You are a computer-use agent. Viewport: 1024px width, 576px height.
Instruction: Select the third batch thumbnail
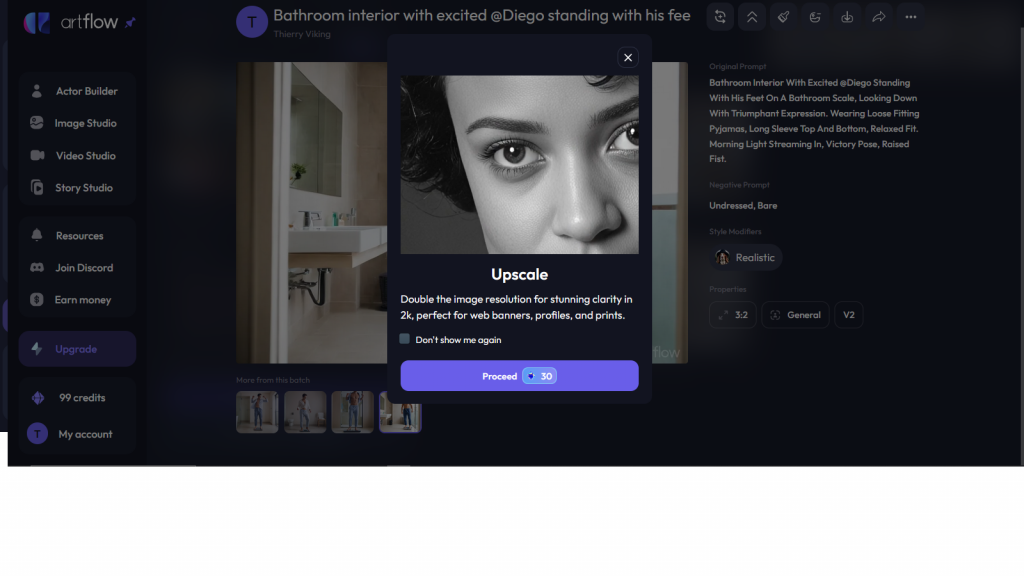(353, 412)
